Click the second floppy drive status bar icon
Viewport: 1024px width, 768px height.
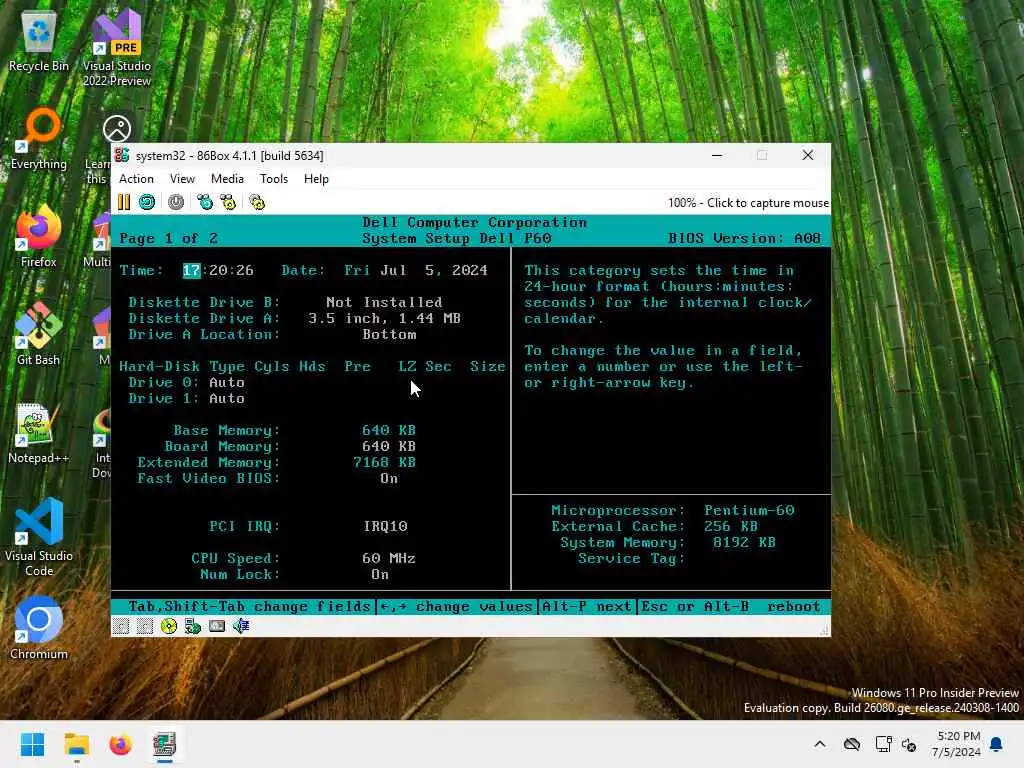[145, 627]
